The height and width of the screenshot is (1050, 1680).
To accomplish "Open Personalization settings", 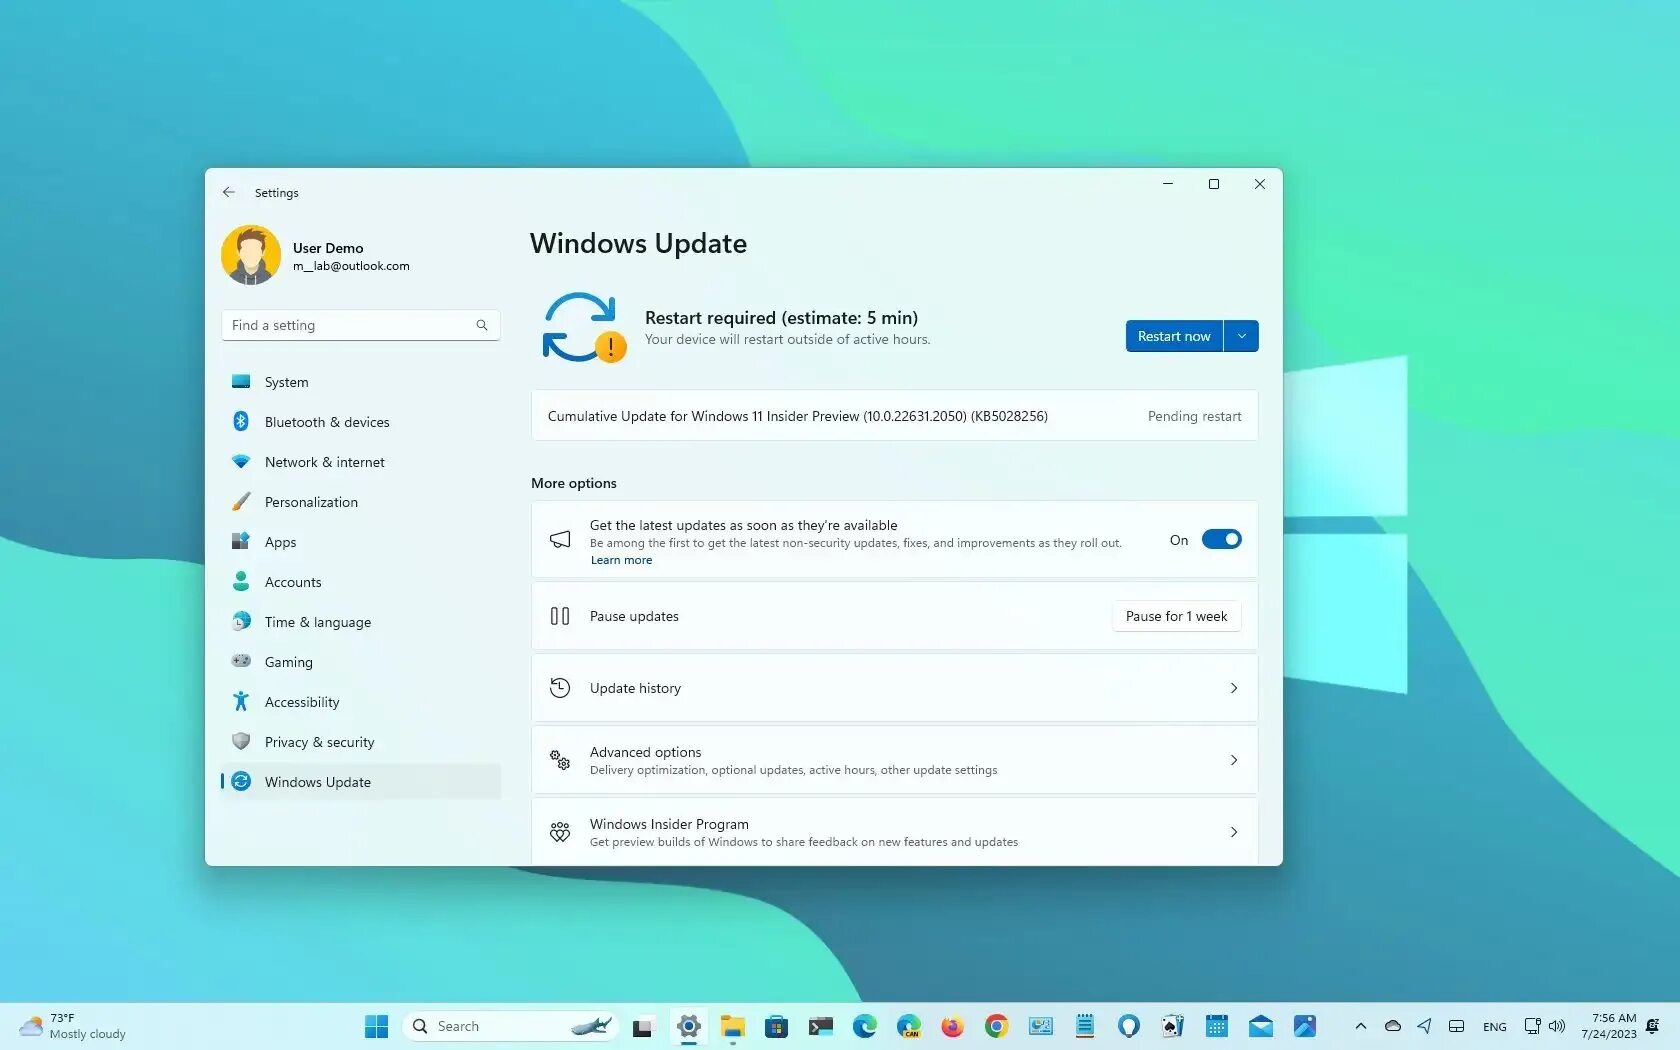I will pyautogui.click(x=360, y=502).
